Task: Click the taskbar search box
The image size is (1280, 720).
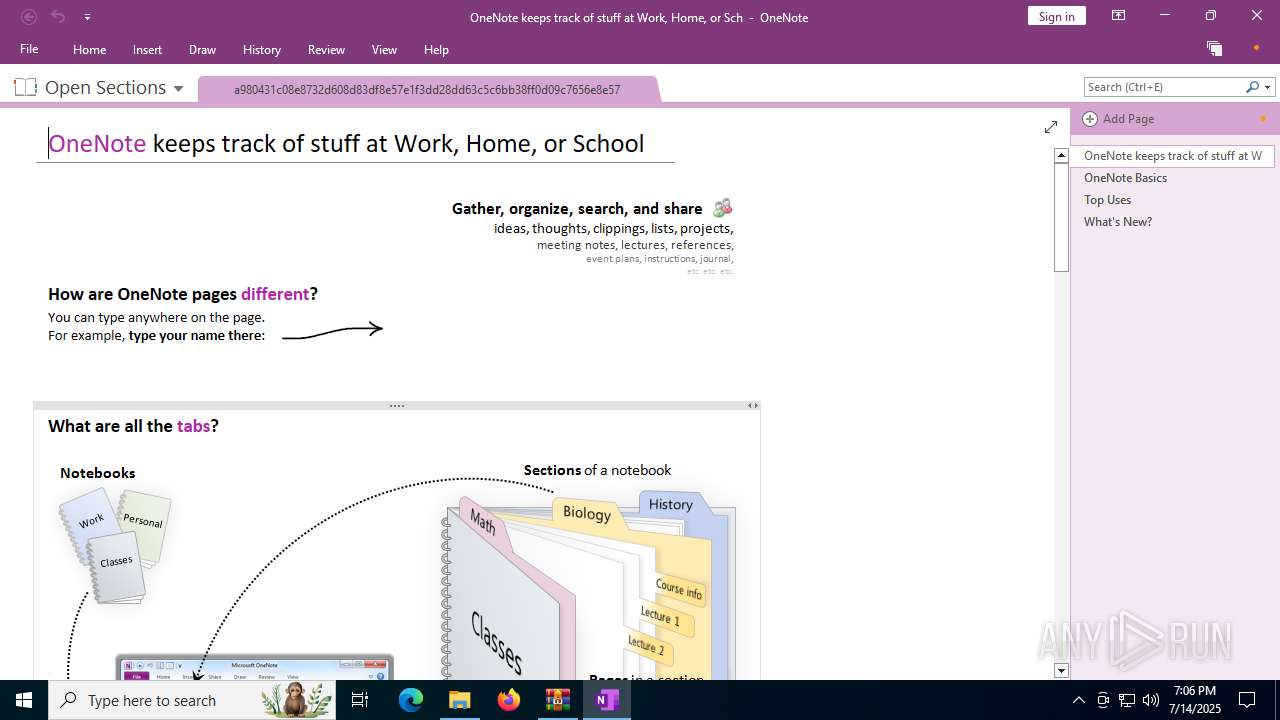Action: click(x=192, y=700)
